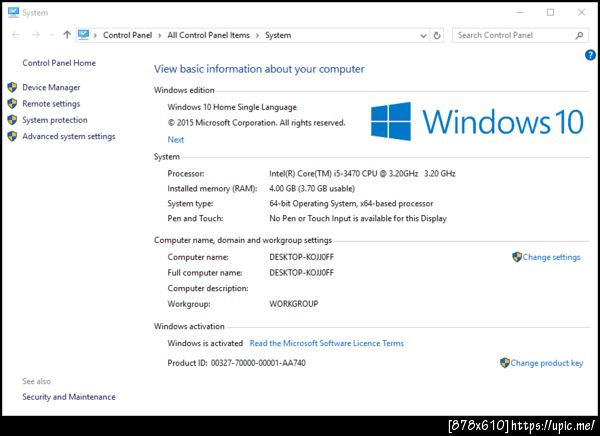Select the Control Panel breadcrumb
The image size is (600, 436).
(x=127, y=35)
